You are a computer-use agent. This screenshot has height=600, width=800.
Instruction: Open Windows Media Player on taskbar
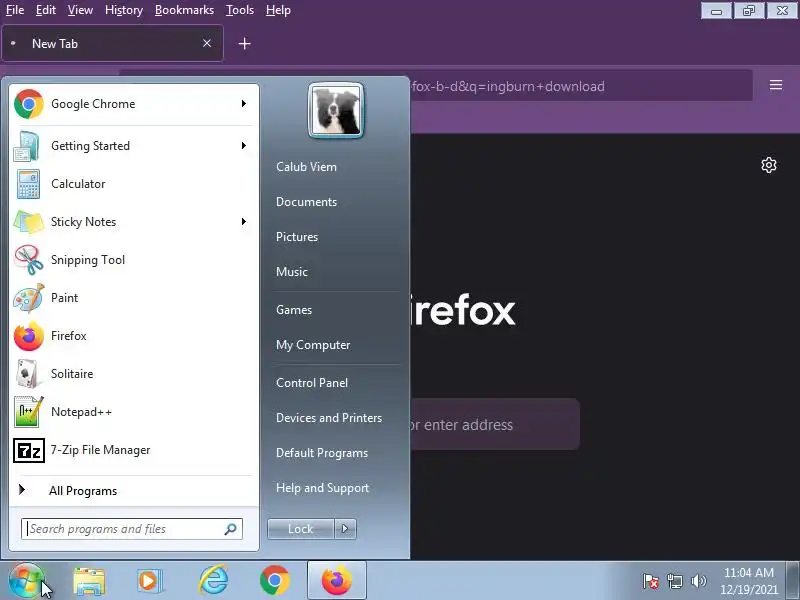150,581
